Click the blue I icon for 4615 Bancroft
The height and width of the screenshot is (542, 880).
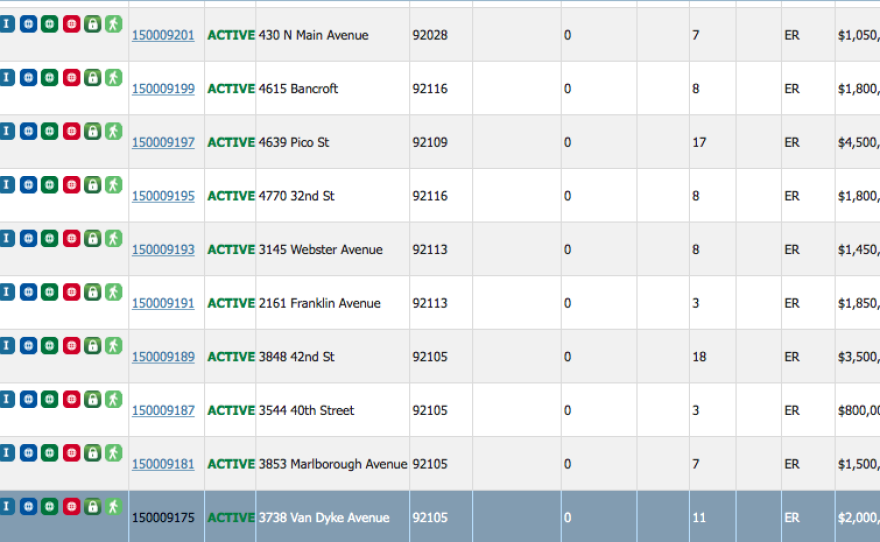(7, 77)
